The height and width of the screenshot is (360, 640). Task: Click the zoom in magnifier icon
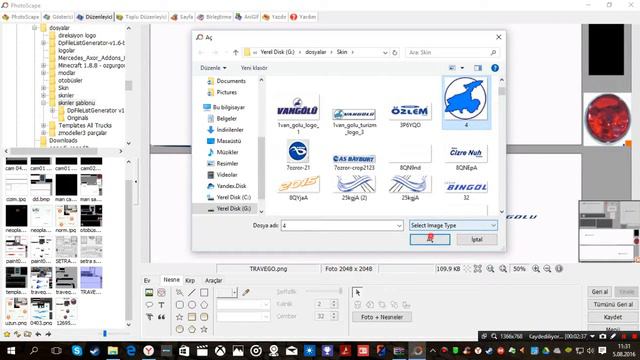[536, 269]
